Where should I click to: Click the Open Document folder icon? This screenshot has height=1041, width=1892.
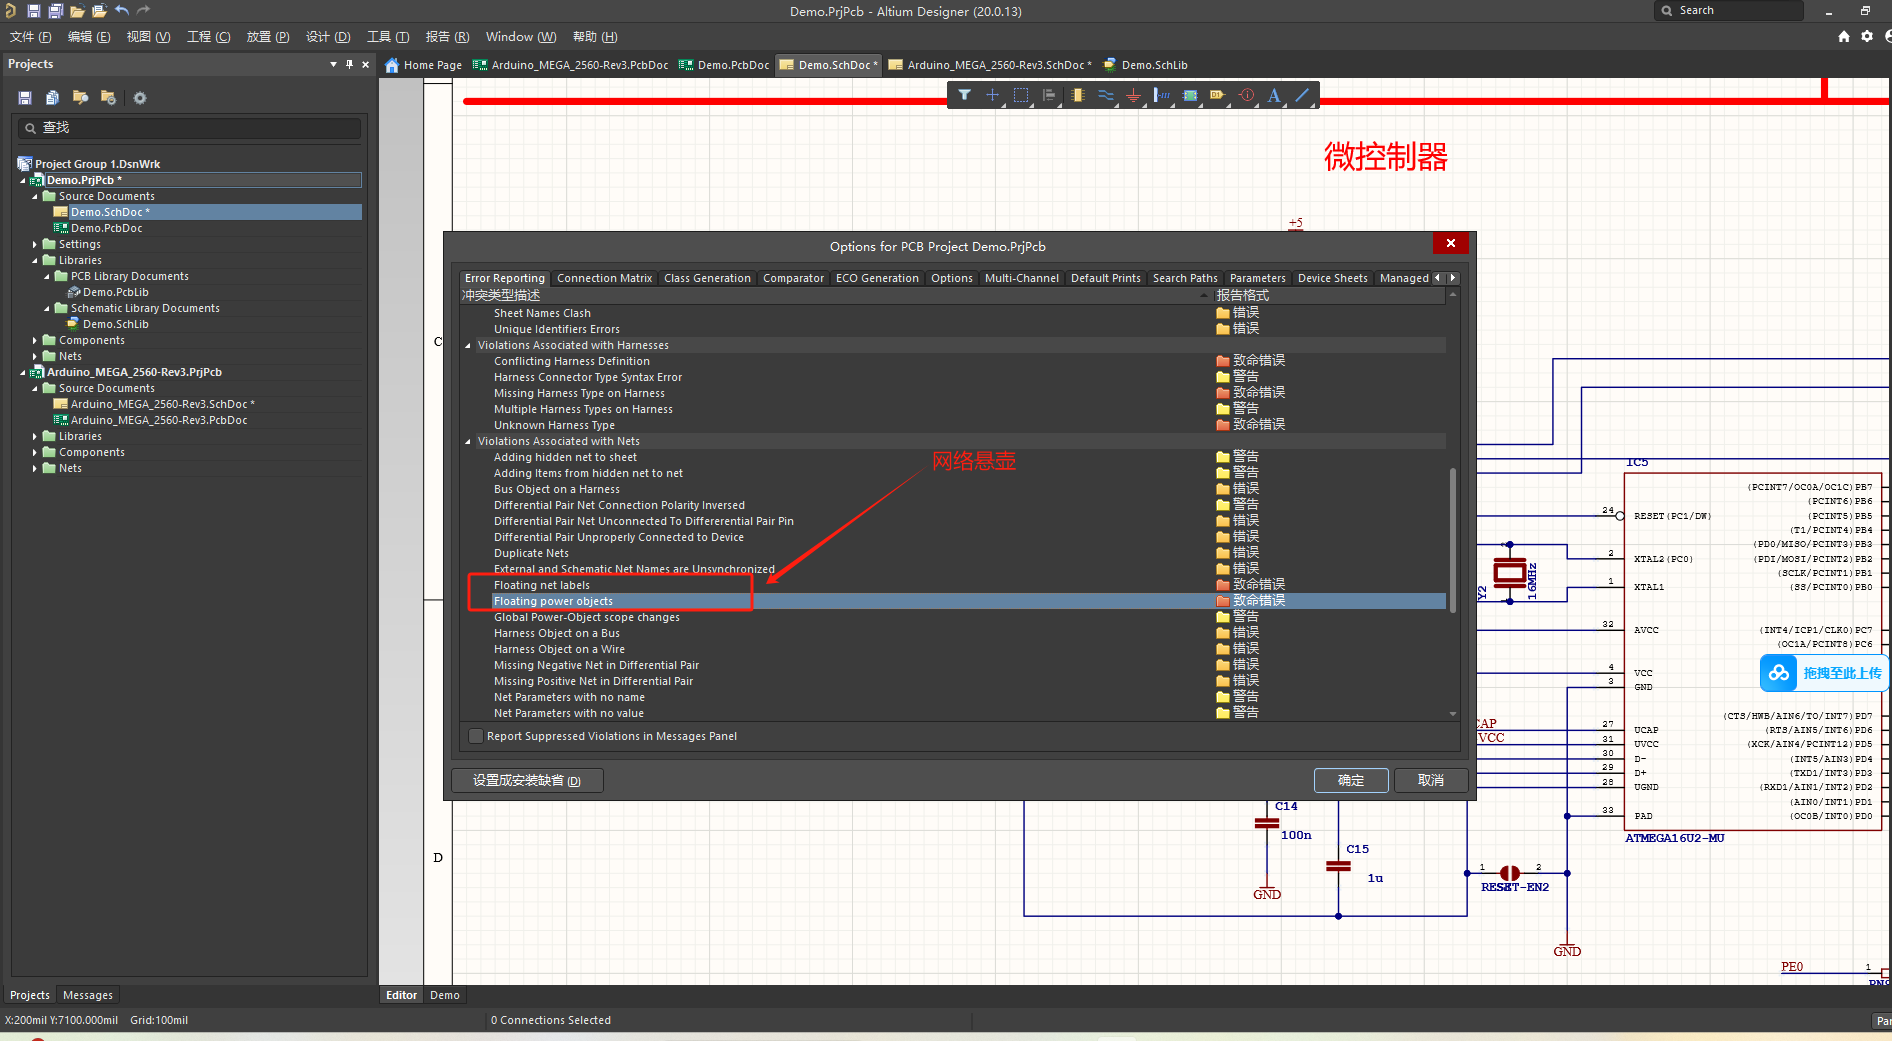tap(77, 11)
